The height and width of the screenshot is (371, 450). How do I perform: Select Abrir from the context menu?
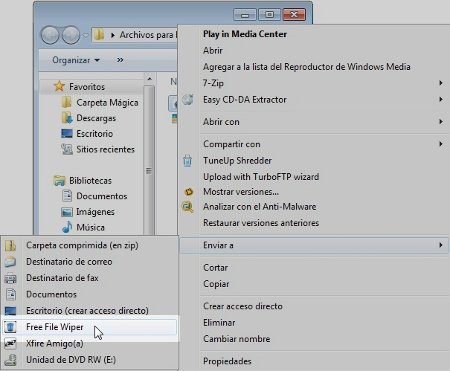tap(213, 51)
